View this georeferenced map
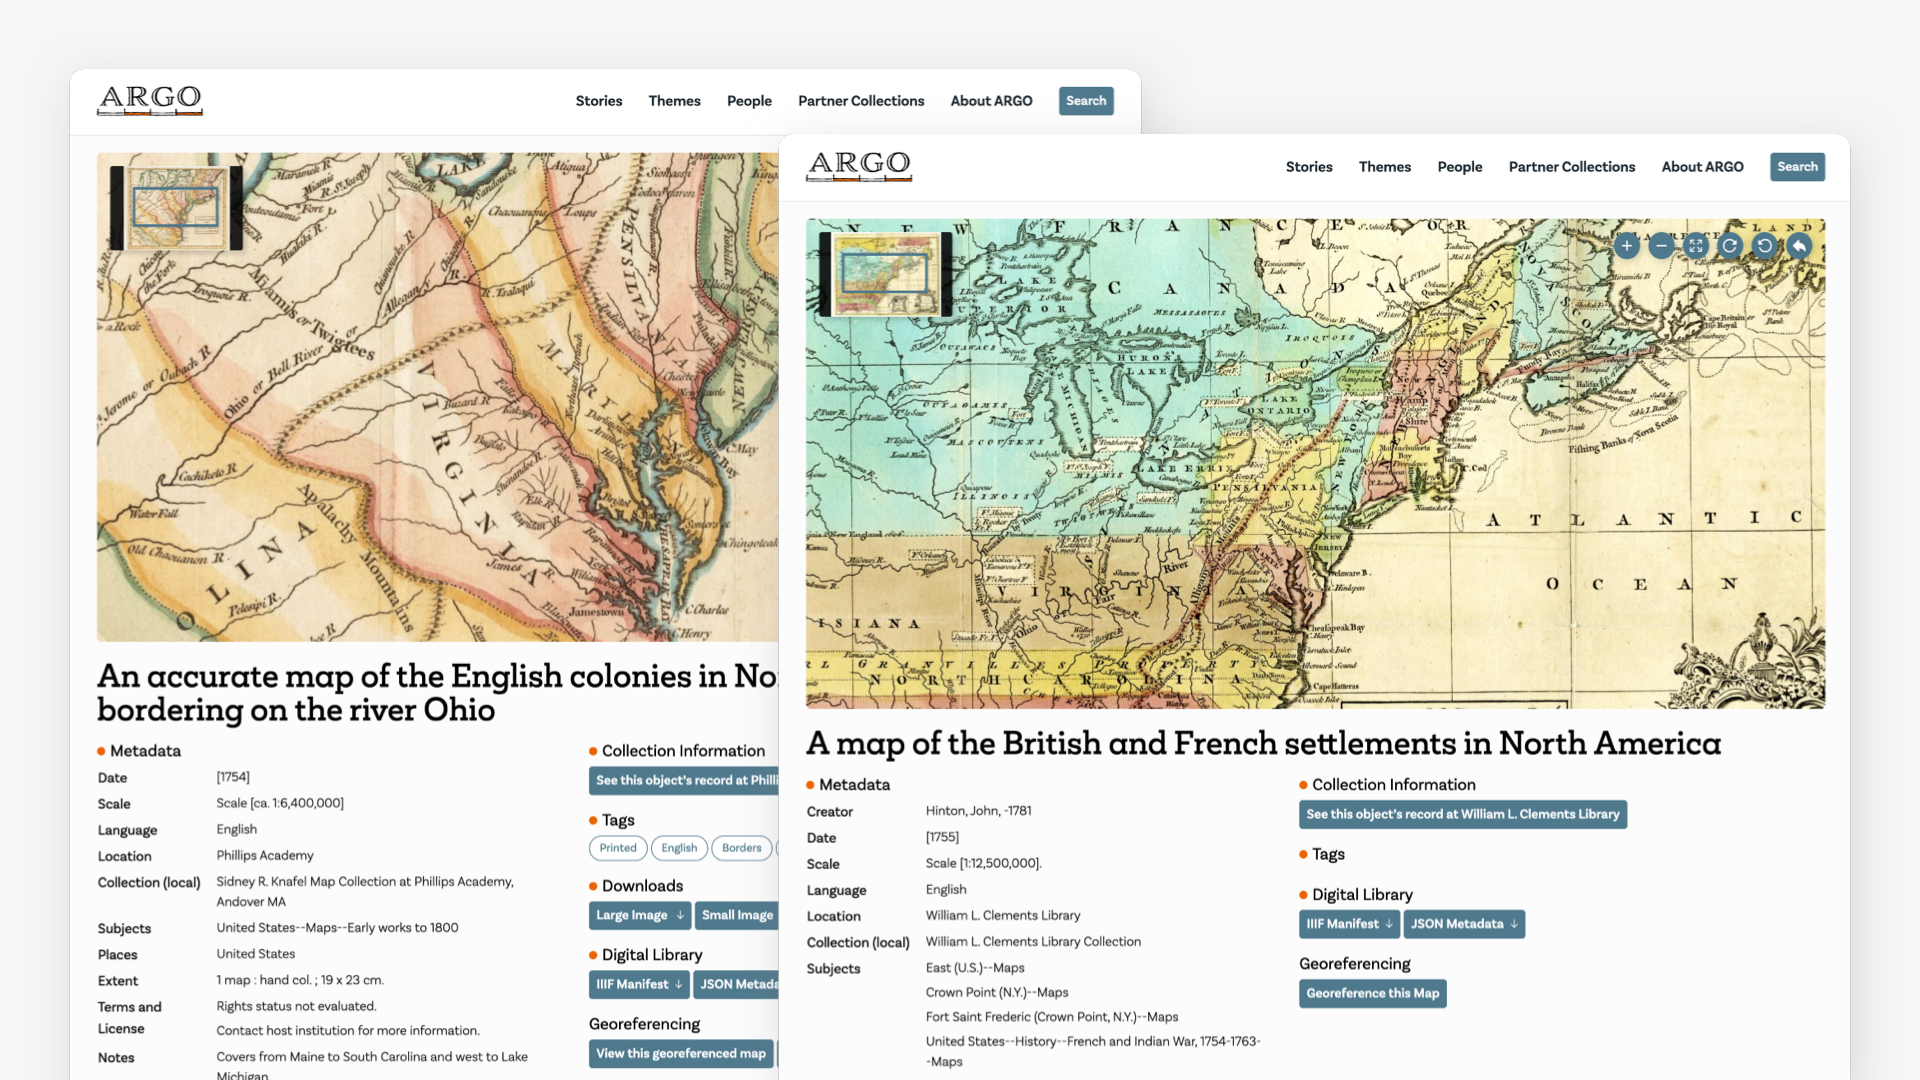The width and height of the screenshot is (1920, 1080). click(x=681, y=1053)
